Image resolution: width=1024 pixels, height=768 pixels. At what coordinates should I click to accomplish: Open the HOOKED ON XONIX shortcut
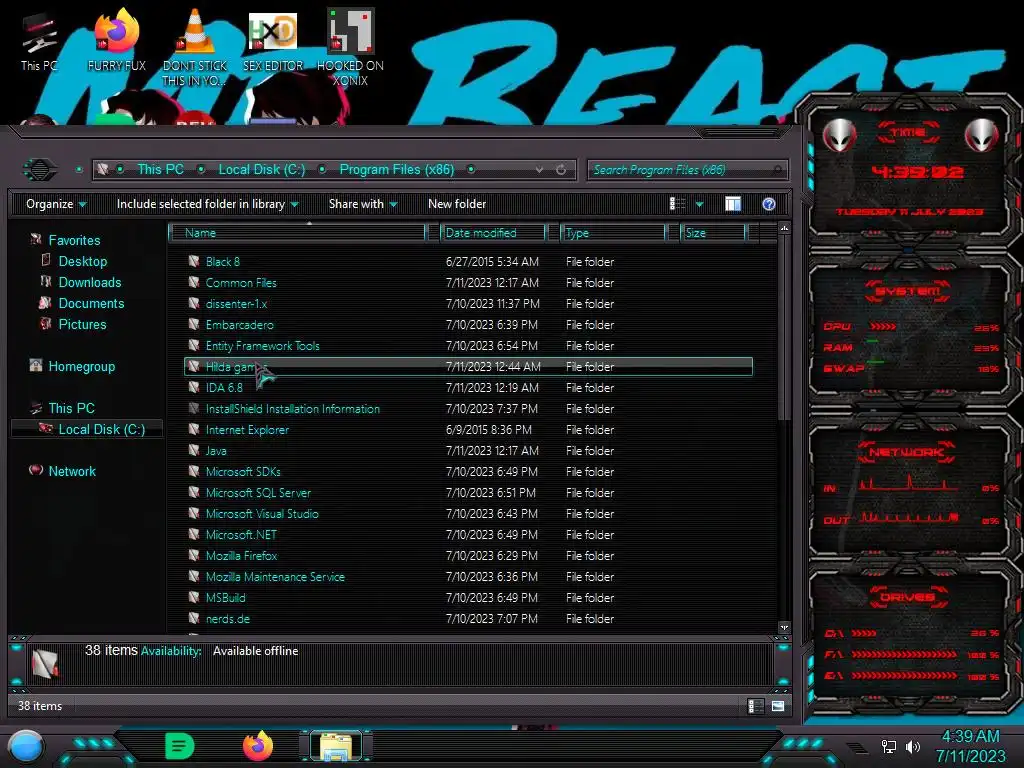click(350, 47)
